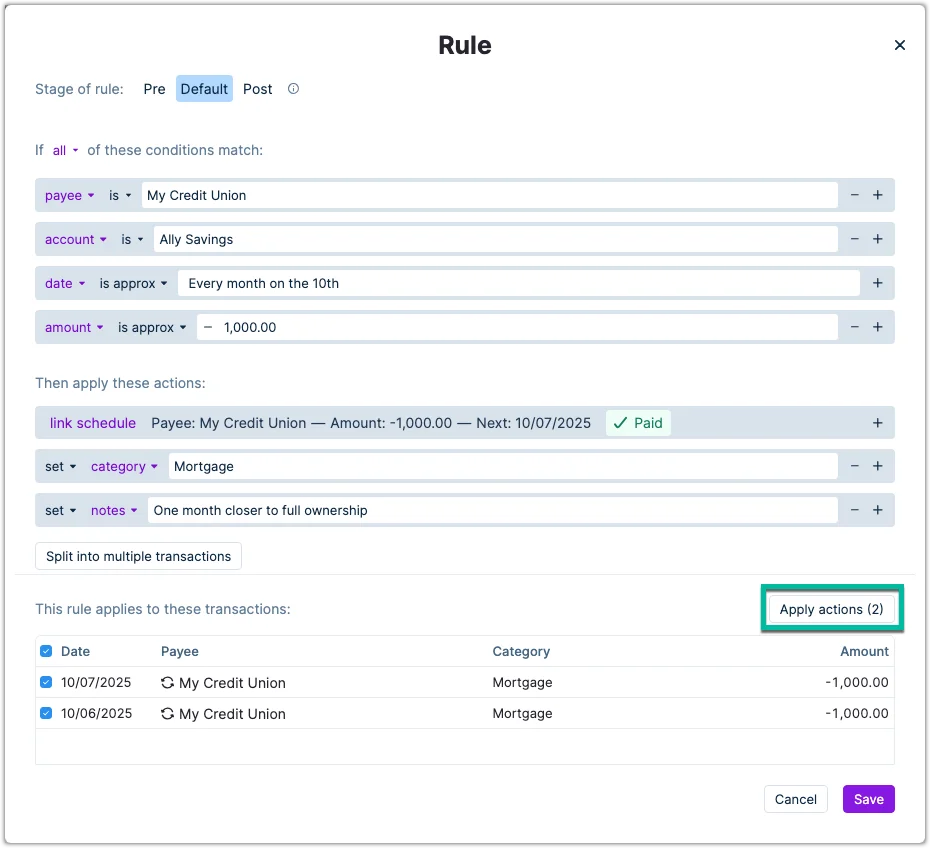The image size is (930, 848).
Task: Uncheck the 10/06/2025 transaction row
Action: click(45, 713)
